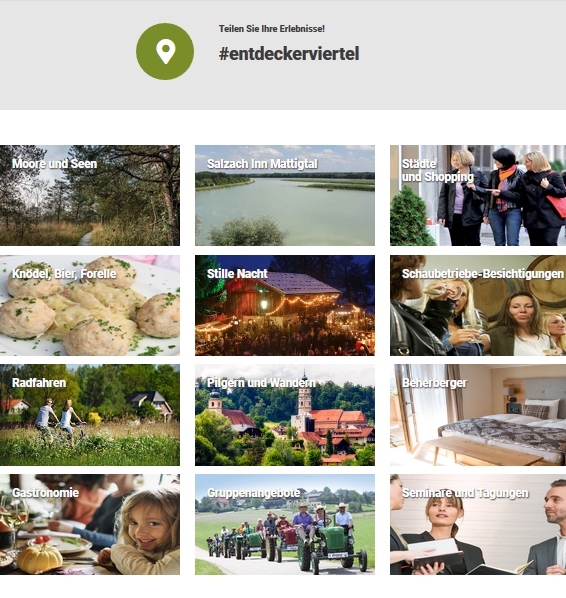Click the Knödel, Bier, Forelle tile

point(90,305)
